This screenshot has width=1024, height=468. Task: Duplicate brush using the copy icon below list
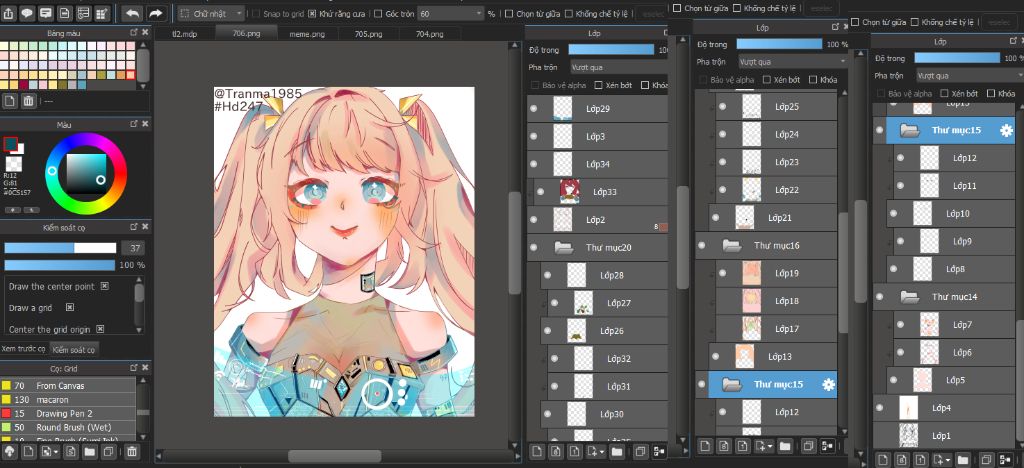click(x=108, y=451)
